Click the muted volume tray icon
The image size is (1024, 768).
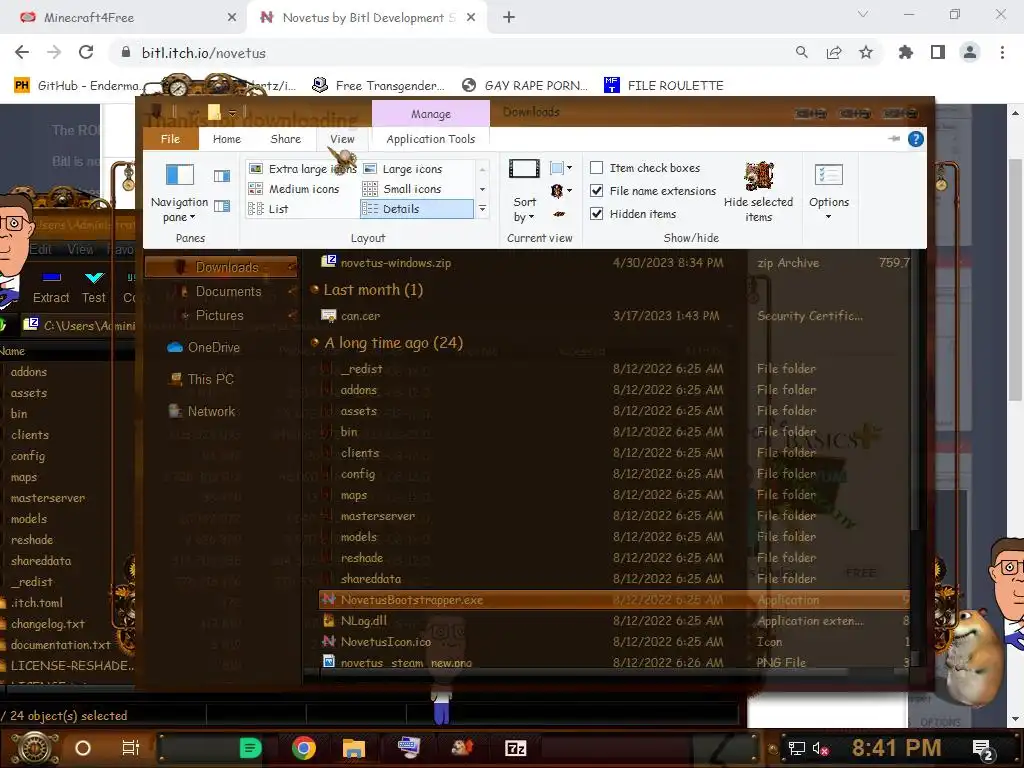(x=820, y=748)
